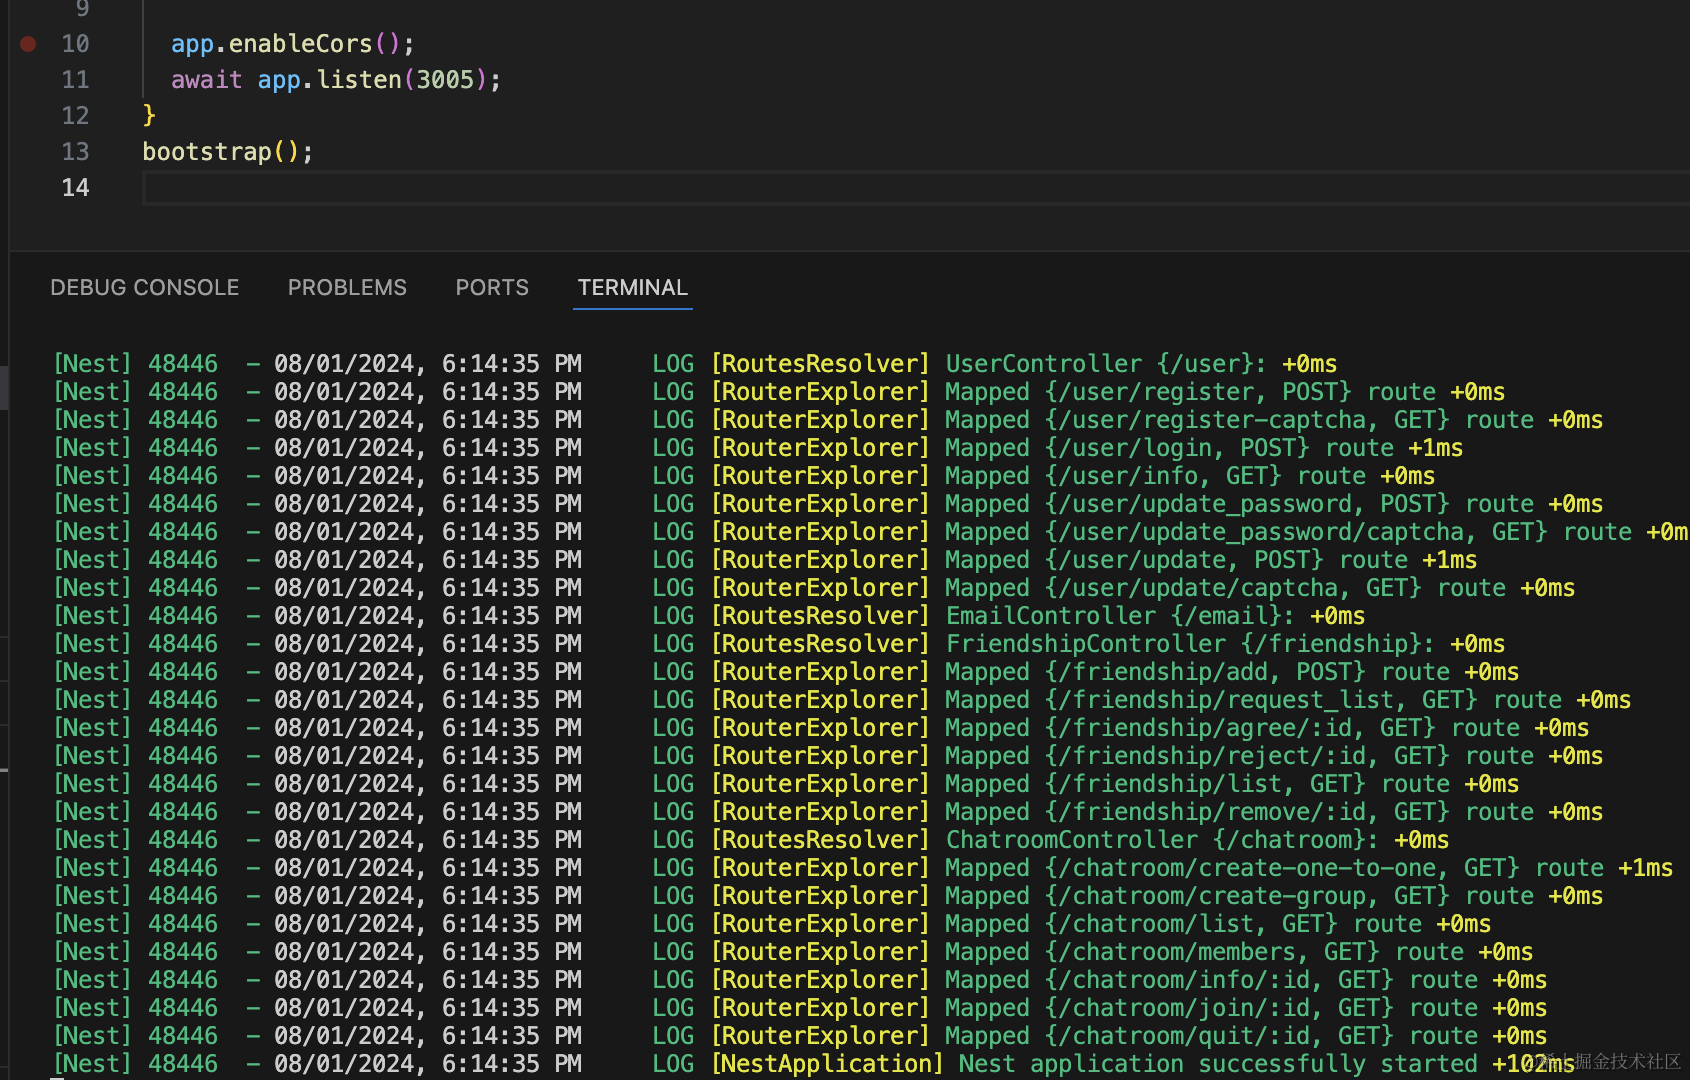1690x1080 pixels.
Task: Select the TERMINAL tab
Action: [x=632, y=288]
